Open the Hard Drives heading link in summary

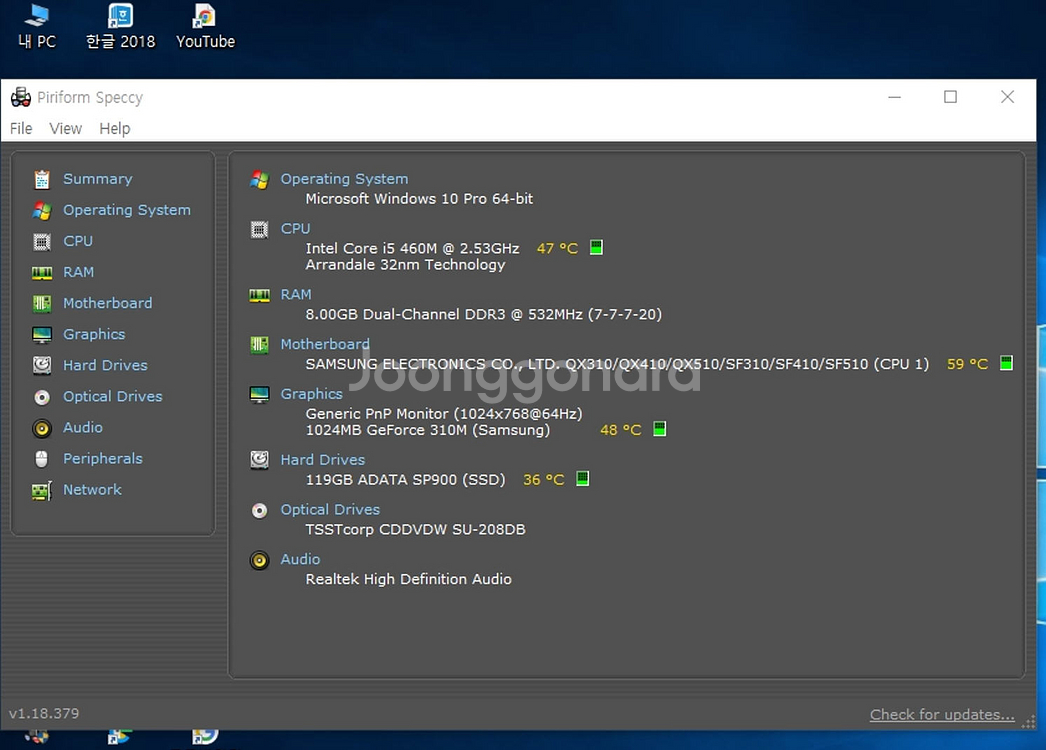coord(323,460)
